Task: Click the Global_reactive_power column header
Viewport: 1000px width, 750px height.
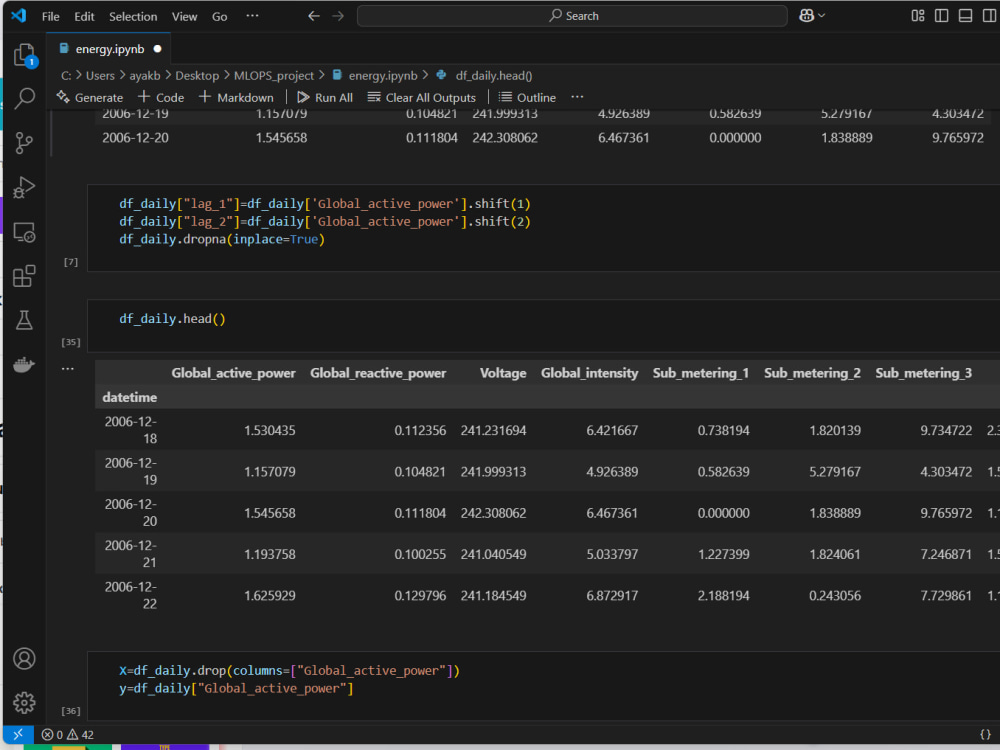Action: (378, 373)
